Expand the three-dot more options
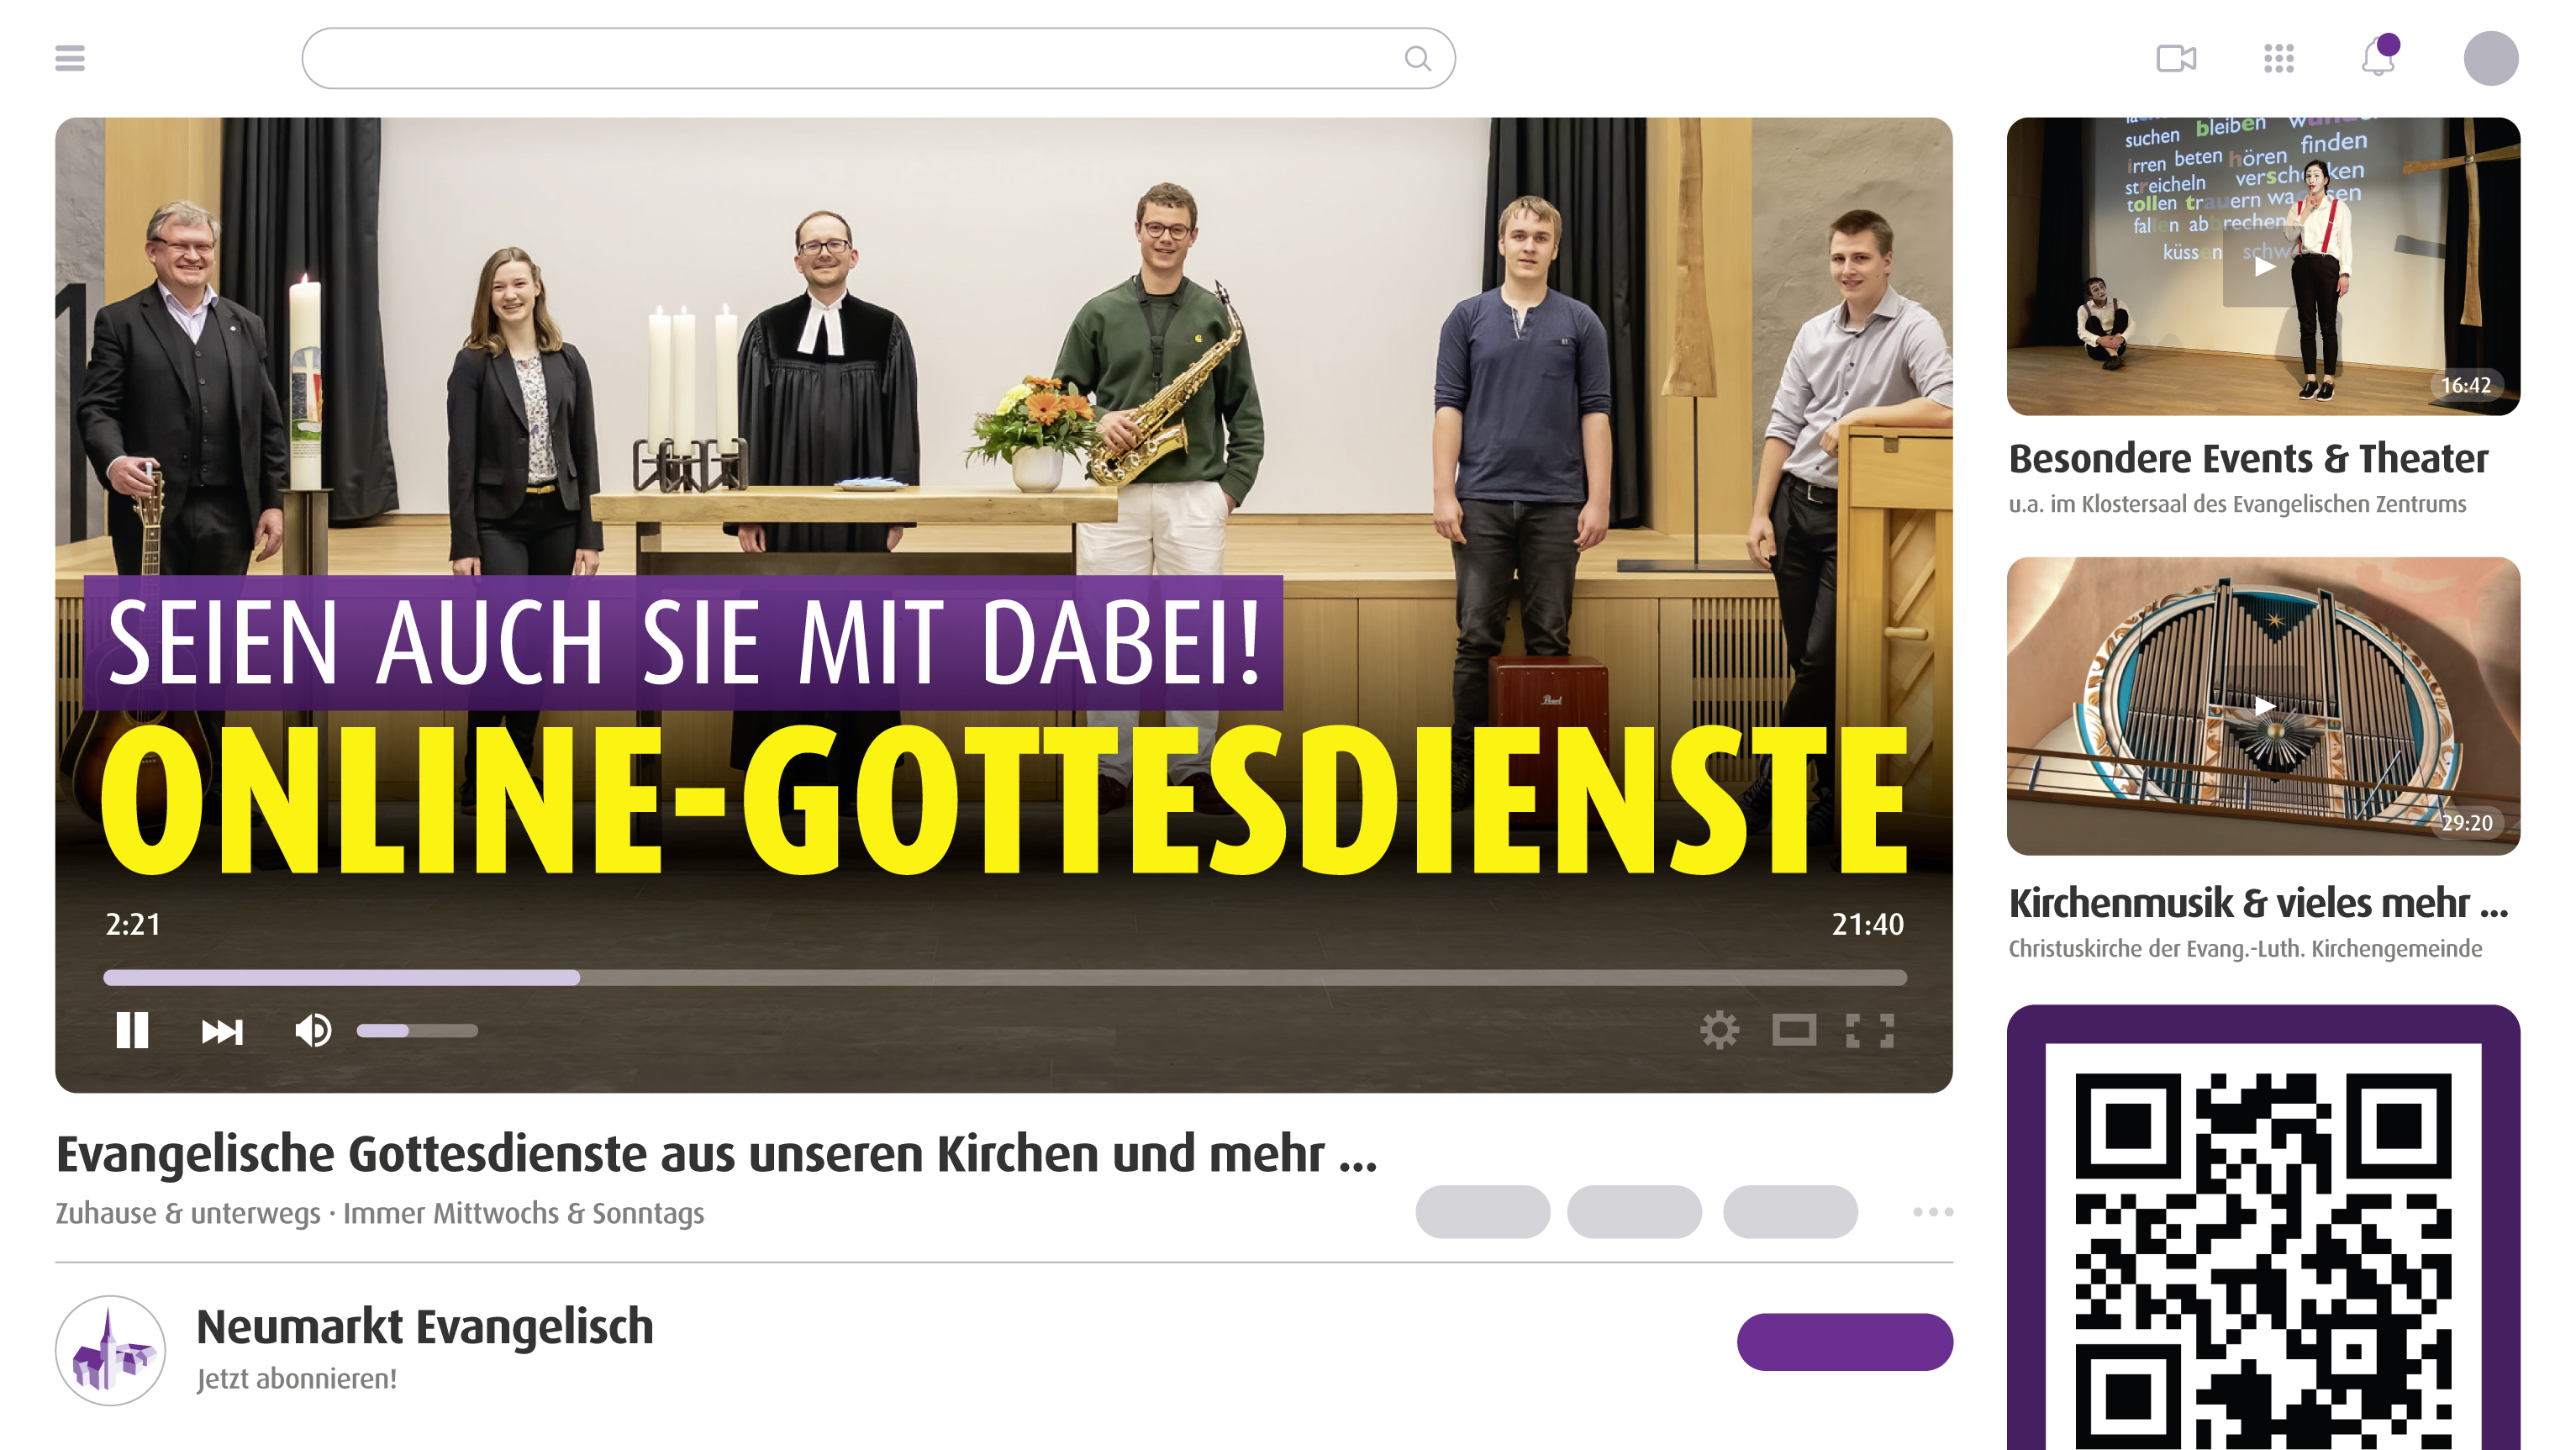The height and width of the screenshot is (1450, 2576). [x=1933, y=1211]
